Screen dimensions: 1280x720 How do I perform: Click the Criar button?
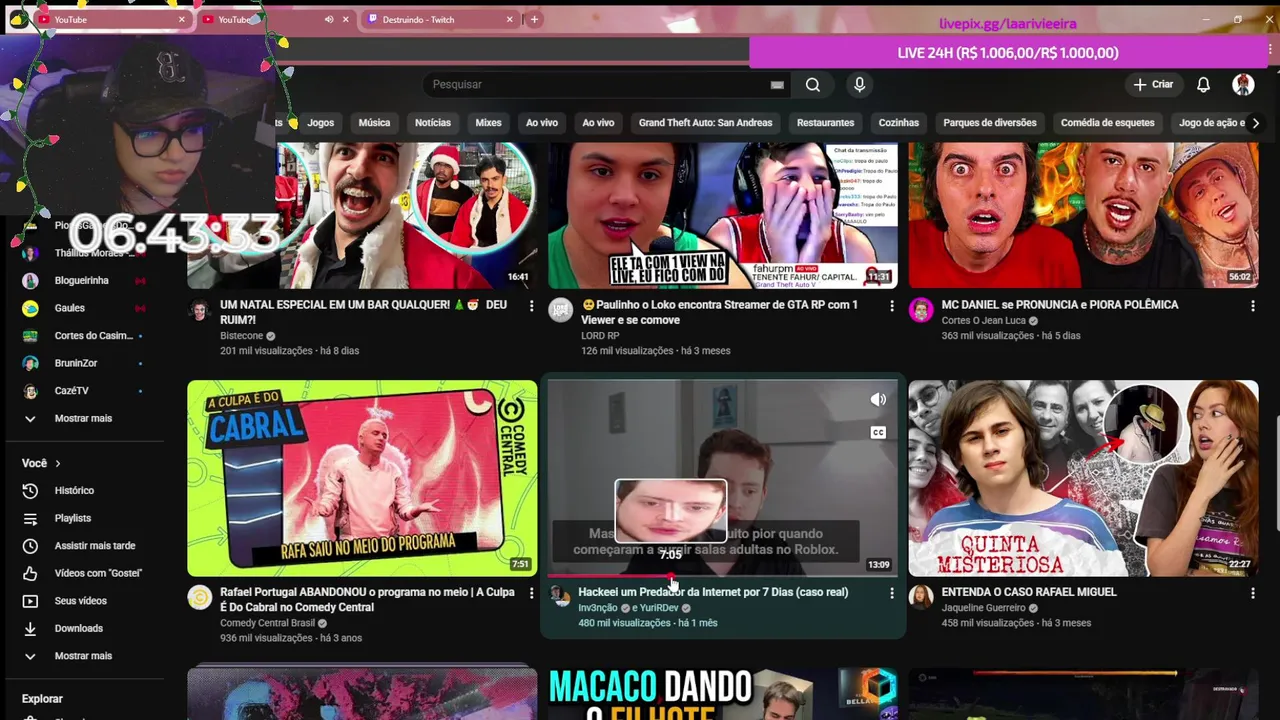pos(1153,85)
